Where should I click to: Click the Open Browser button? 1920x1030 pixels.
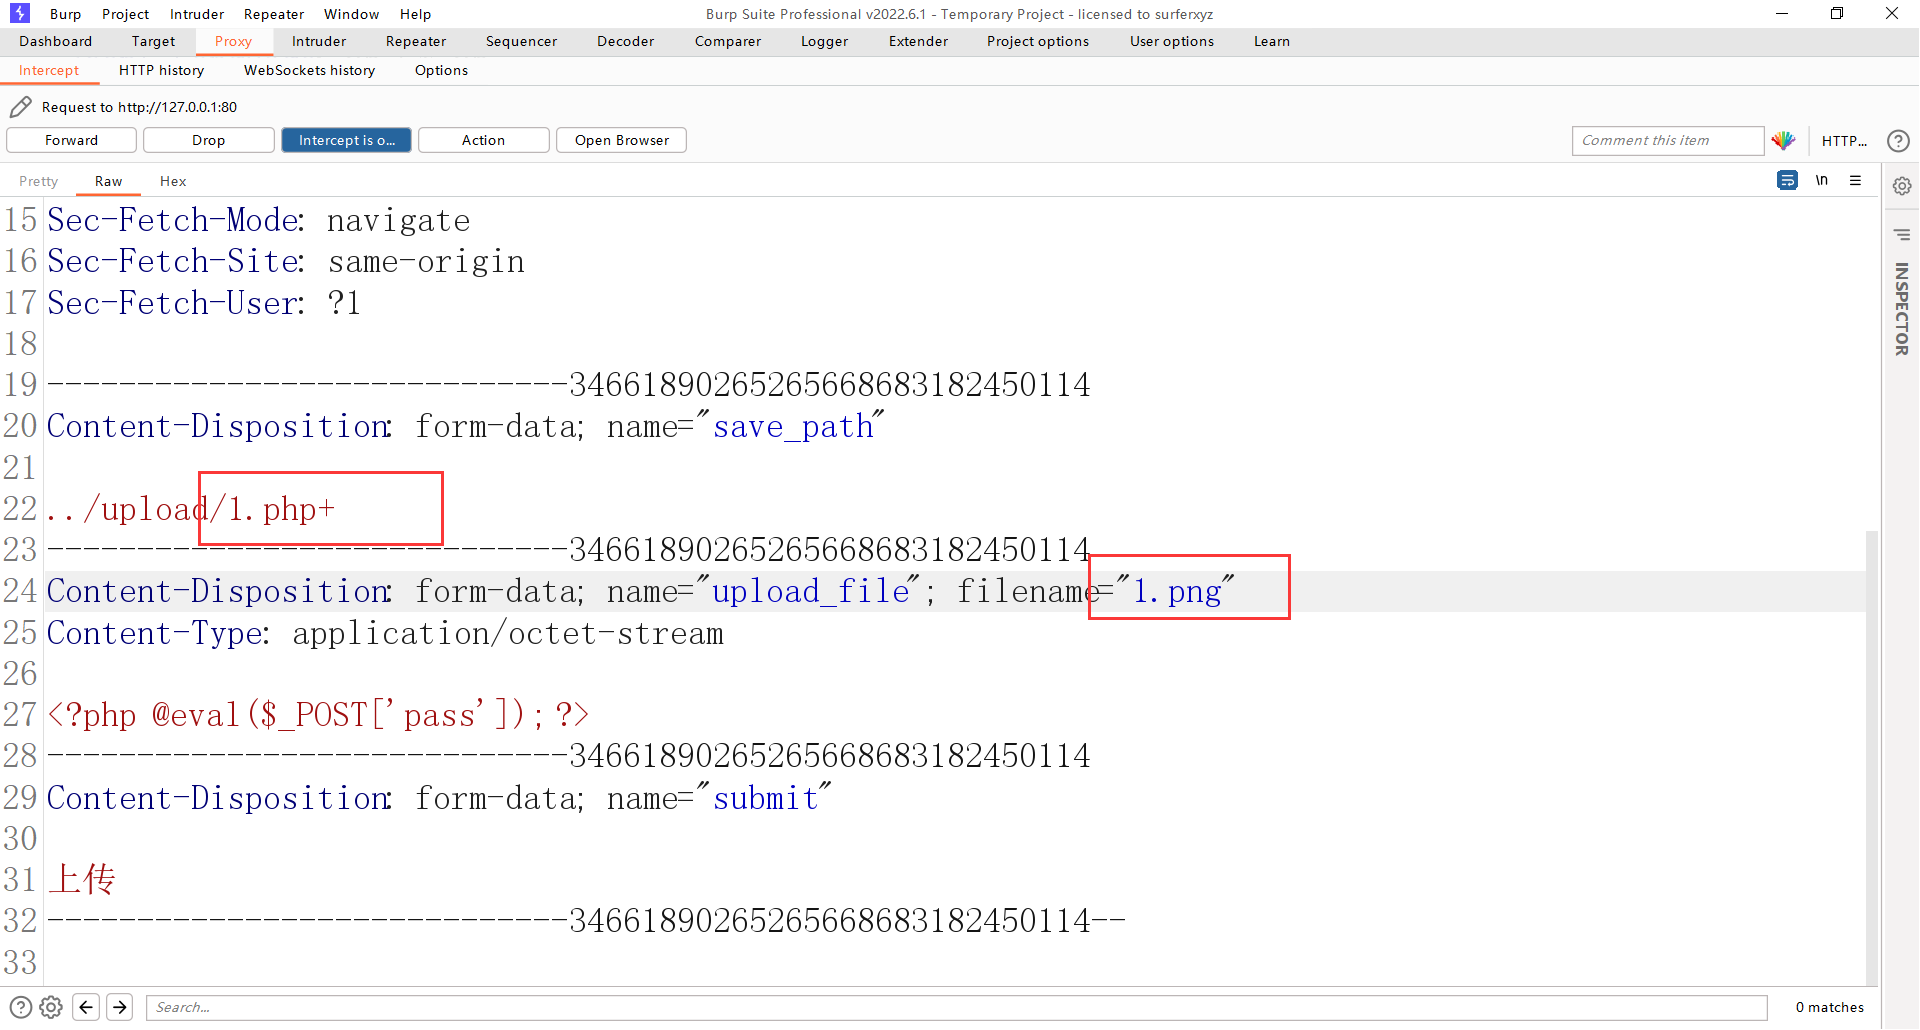(x=621, y=140)
